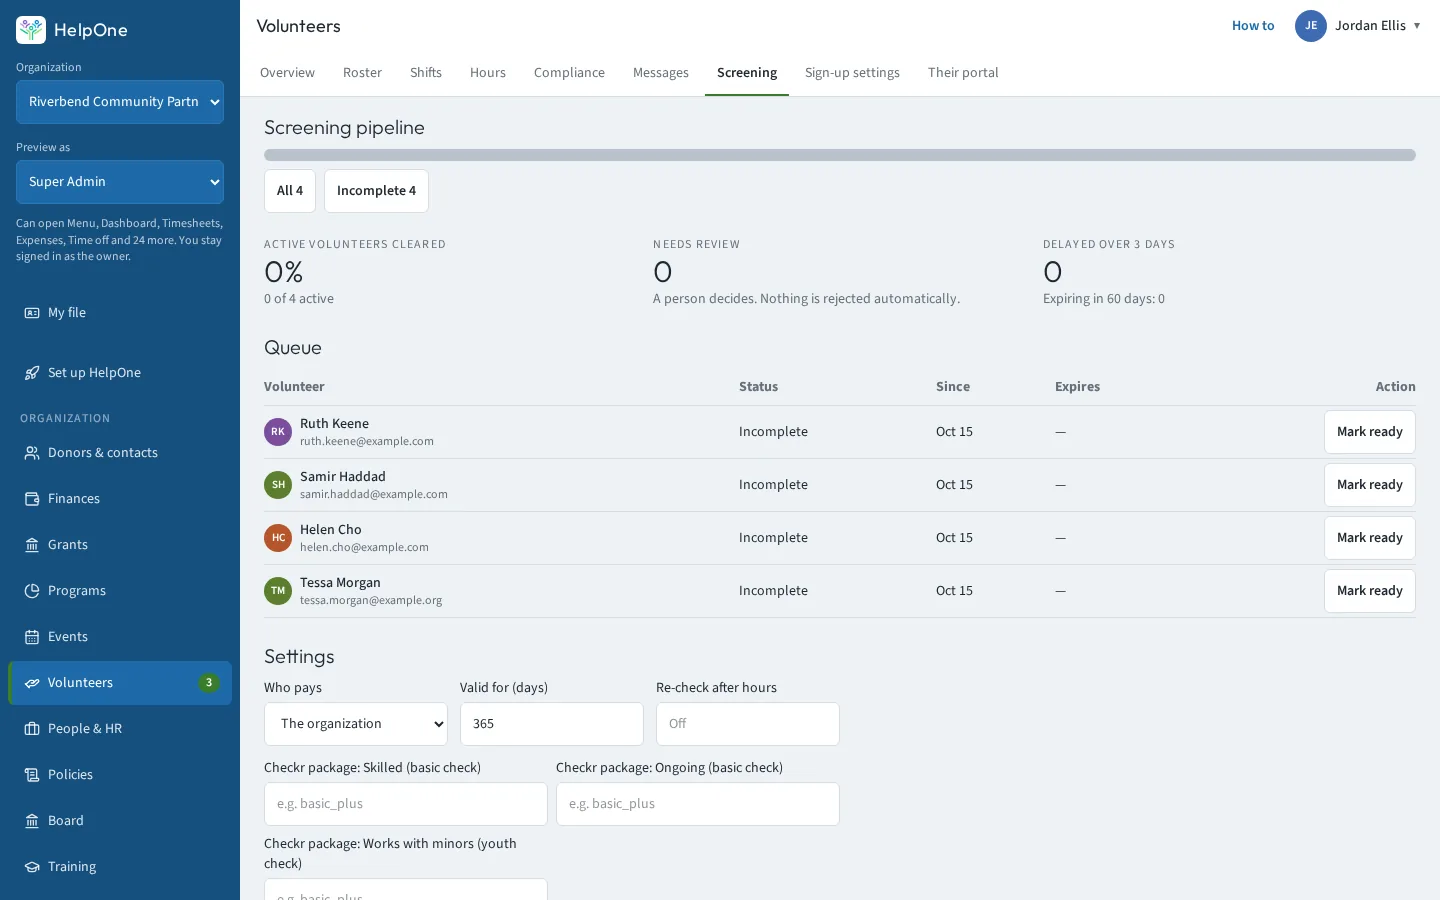This screenshot has height=900, width=1440.
Task: Click the Set up HelpOne rocket icon
Action: 32,373
